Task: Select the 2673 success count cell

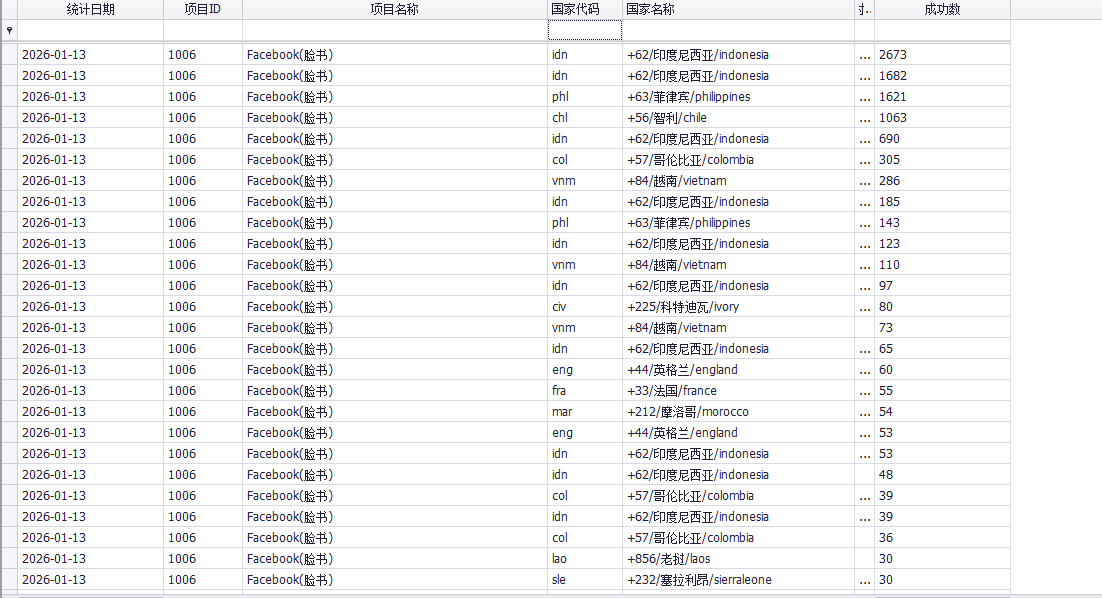Action: point(942,55)
